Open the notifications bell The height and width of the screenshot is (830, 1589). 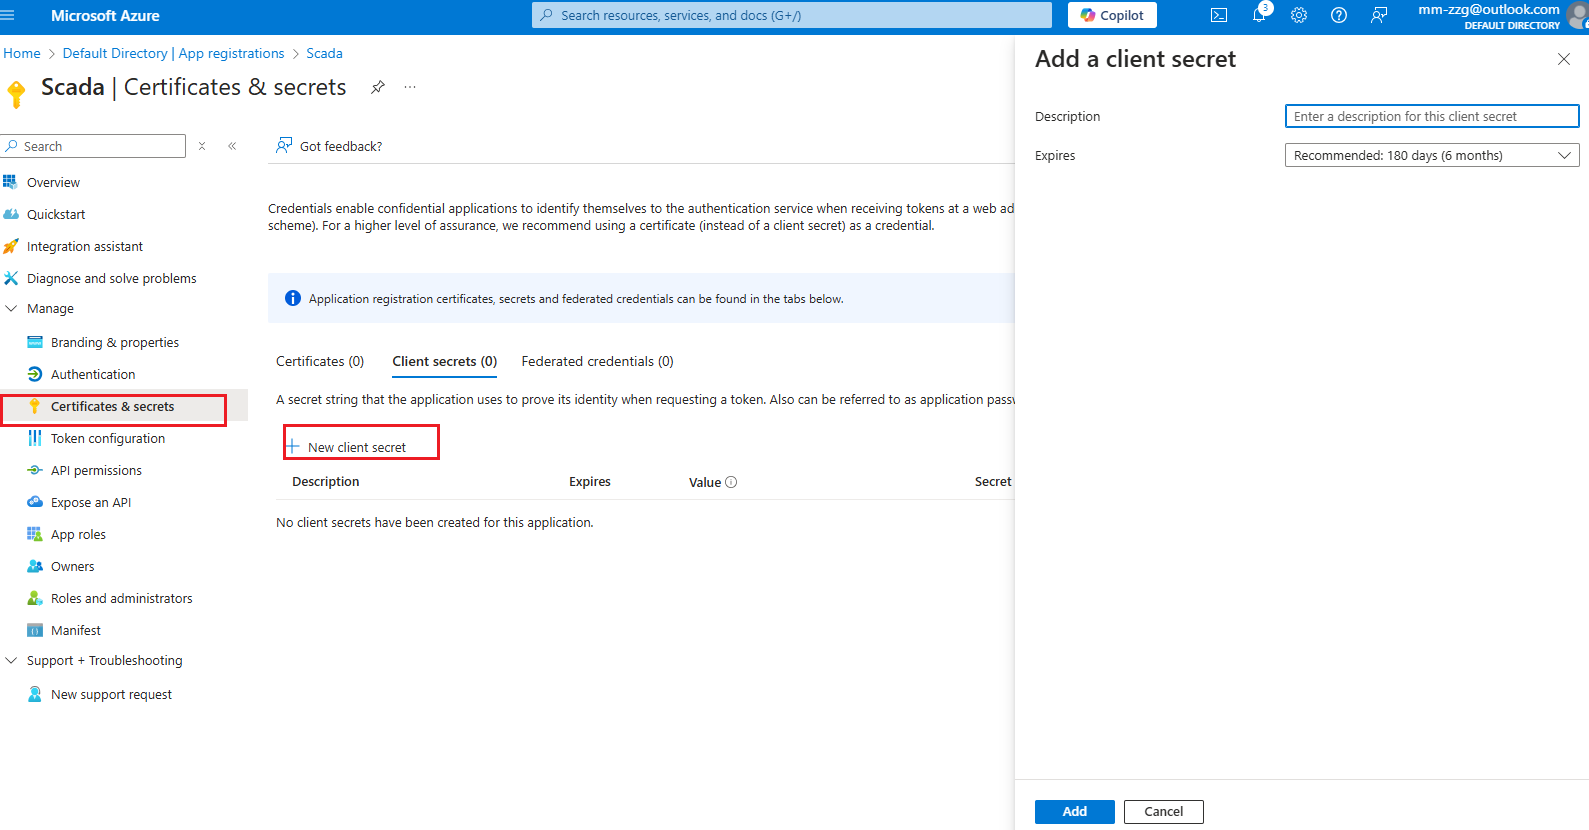1259,15
